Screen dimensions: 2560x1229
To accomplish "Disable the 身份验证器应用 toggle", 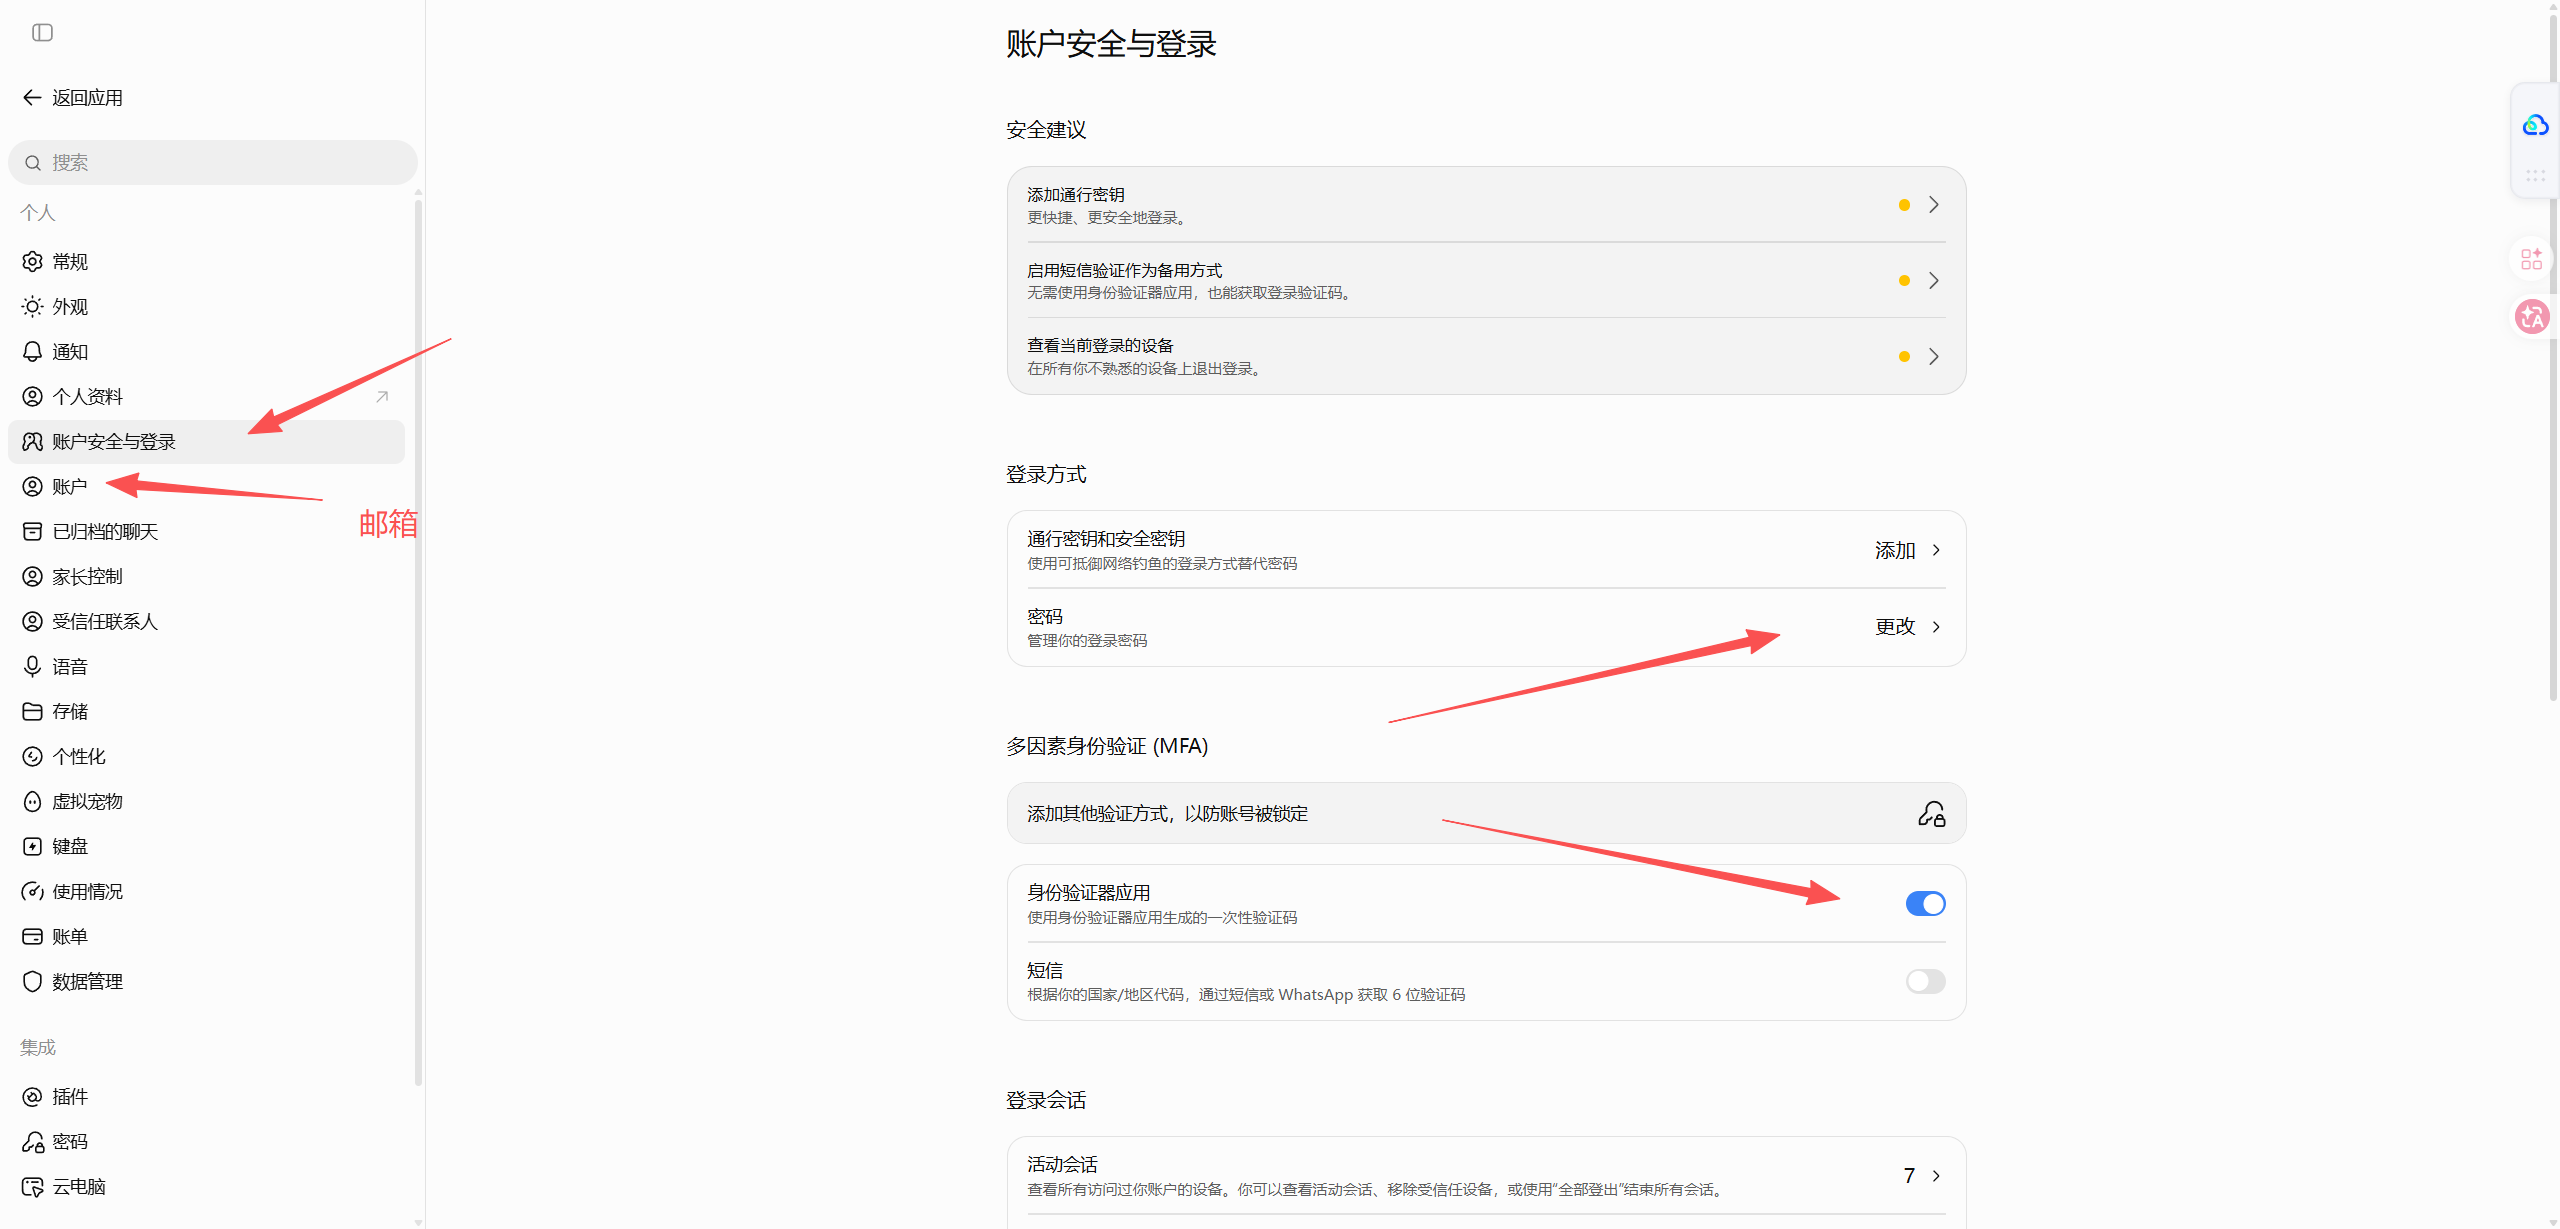I will click(x=1925, y=904).
